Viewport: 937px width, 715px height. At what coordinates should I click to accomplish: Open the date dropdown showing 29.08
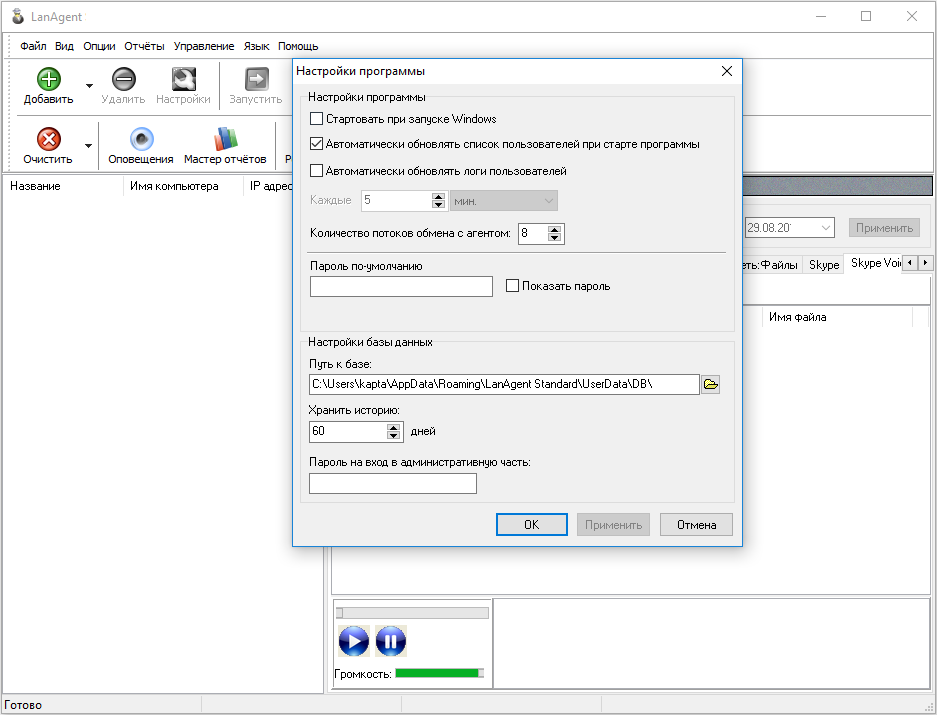tap(825, 228)
